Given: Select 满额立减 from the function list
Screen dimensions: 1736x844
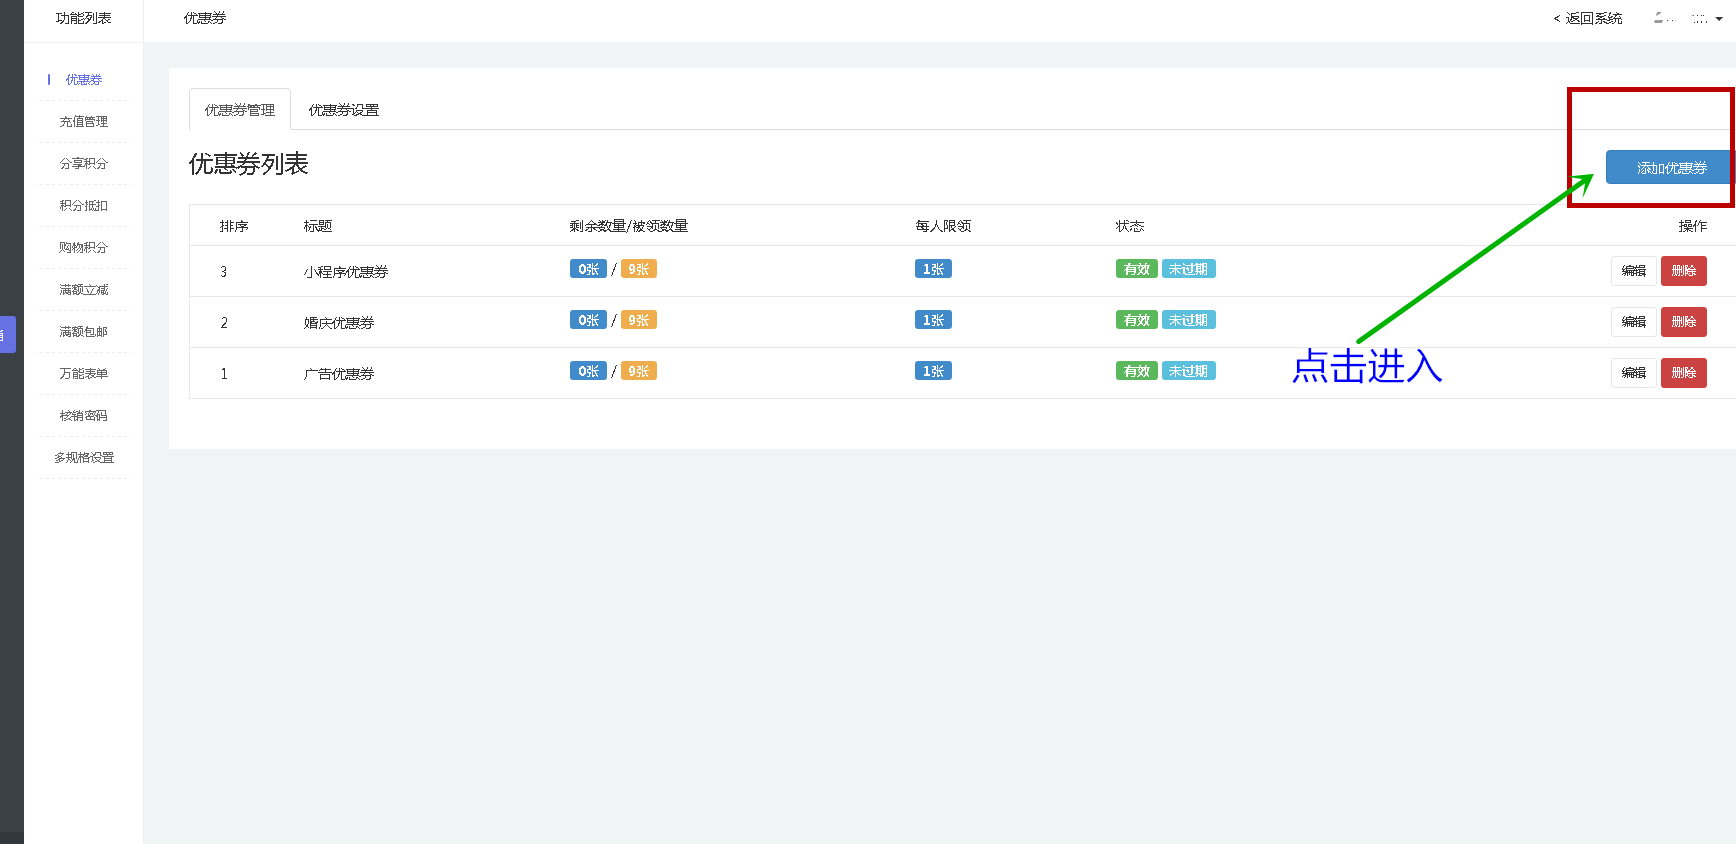Looking at the screenshot, I should coord(84,290).
